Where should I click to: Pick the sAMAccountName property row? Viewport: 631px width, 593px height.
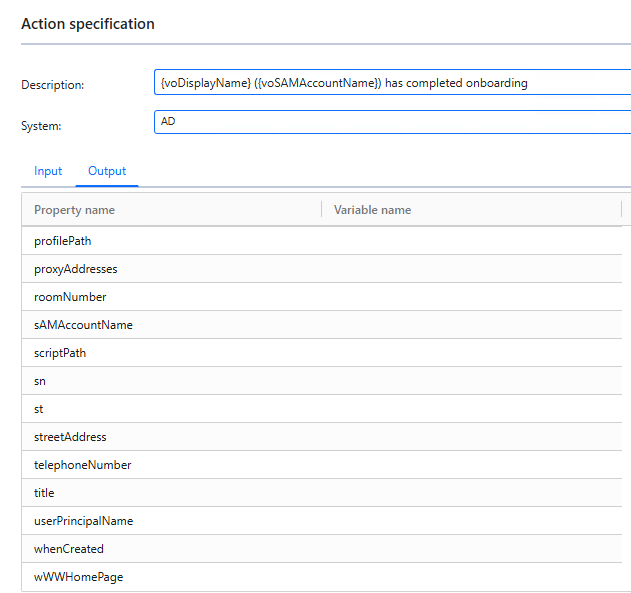(x=322, y=325)
